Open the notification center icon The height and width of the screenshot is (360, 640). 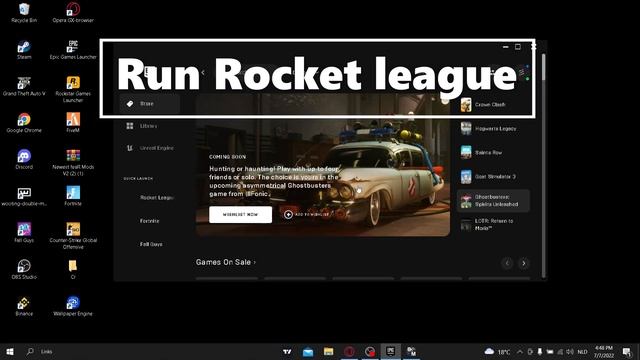point(627,351)
